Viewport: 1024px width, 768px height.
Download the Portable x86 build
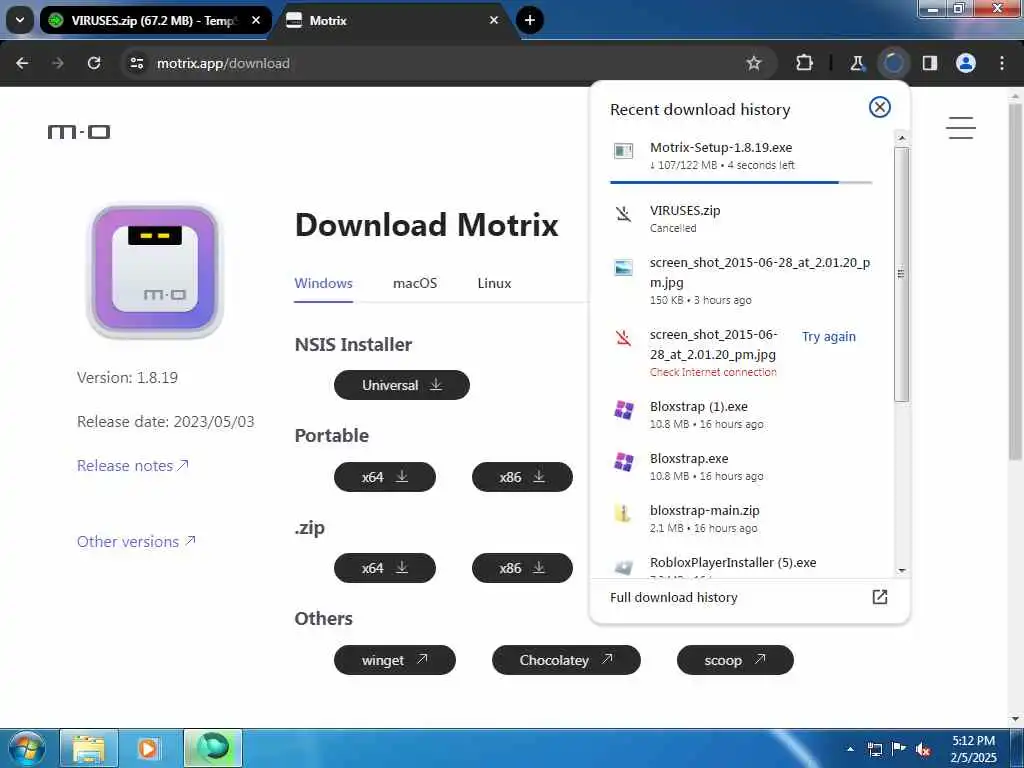pos(522,477)
